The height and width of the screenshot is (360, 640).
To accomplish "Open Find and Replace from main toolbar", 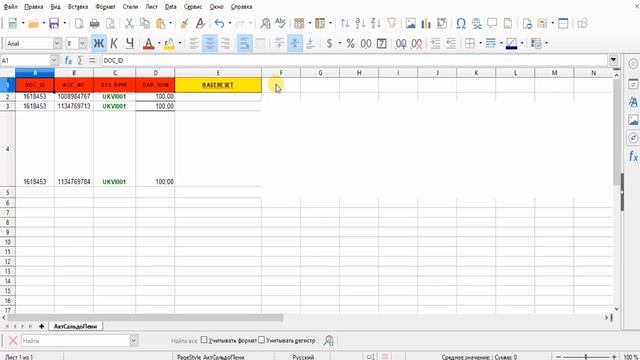I will coord(265,23).
